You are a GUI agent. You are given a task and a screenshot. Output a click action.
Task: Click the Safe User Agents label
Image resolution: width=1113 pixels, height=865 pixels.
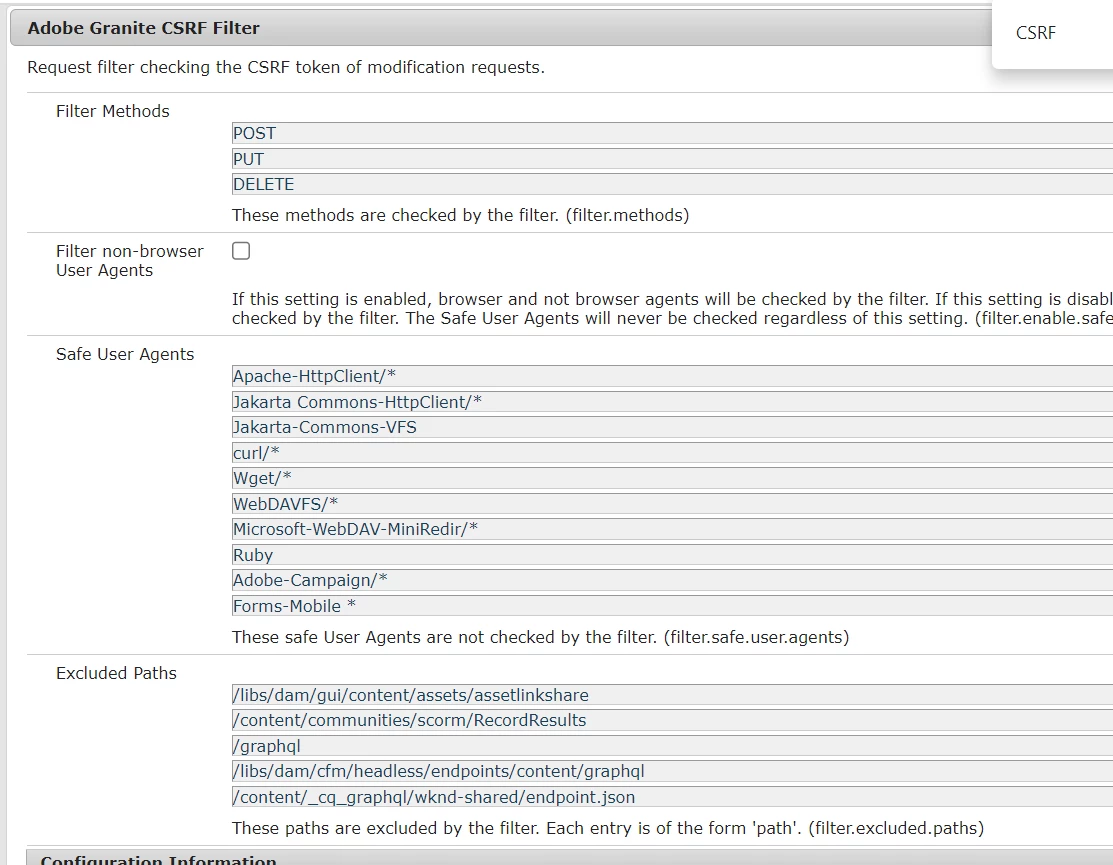[x=125, y=354]
